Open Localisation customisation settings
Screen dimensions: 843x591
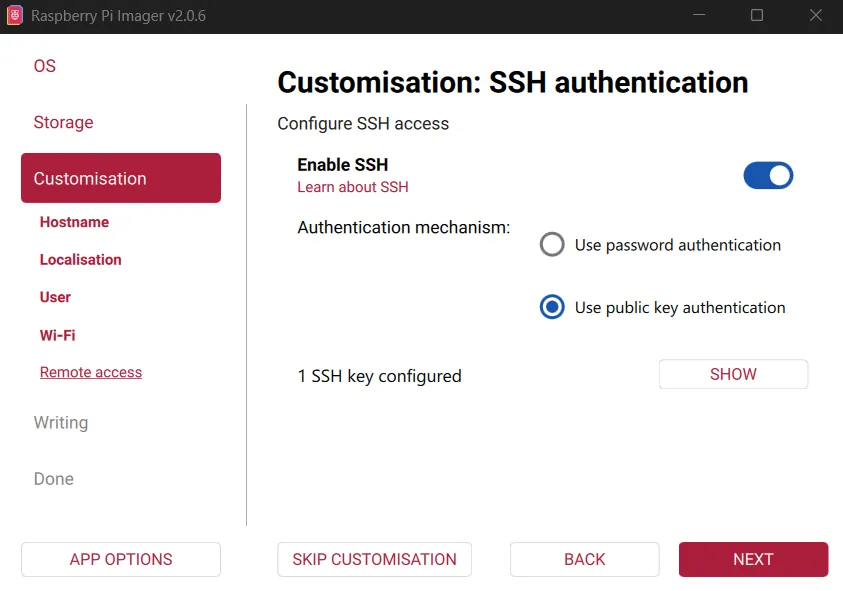coord(80,259)
